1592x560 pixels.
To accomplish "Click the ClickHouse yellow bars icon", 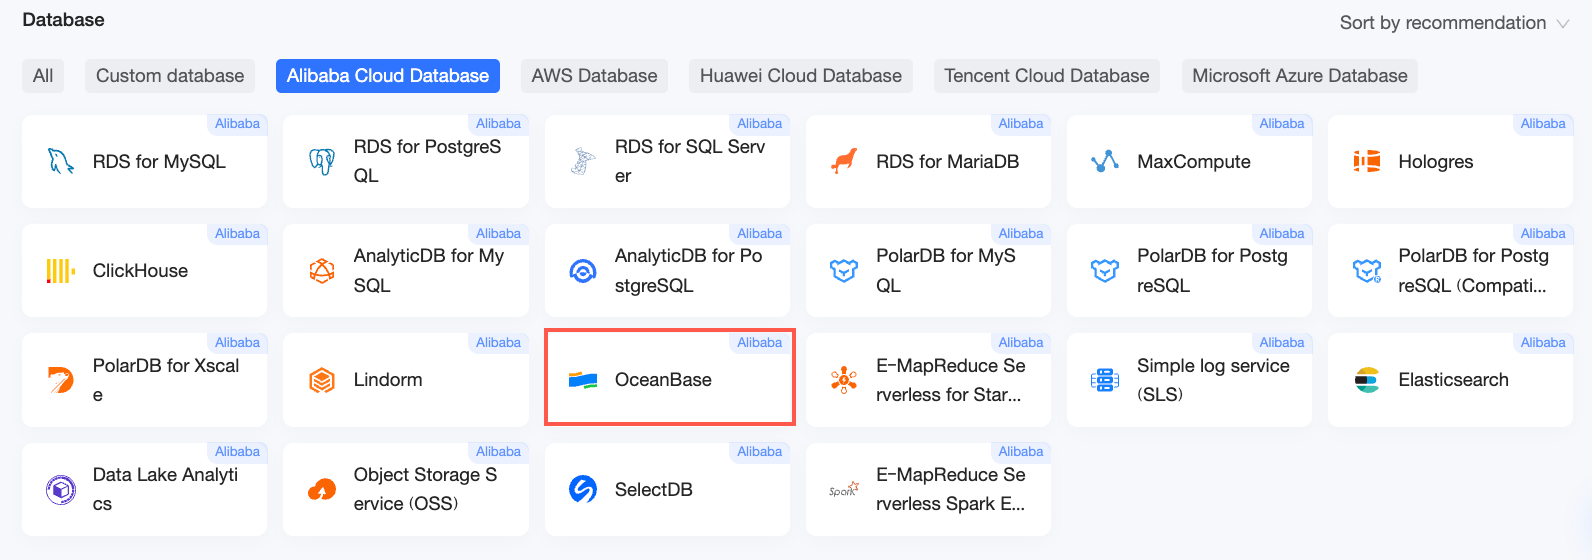I will click(61, 271).
